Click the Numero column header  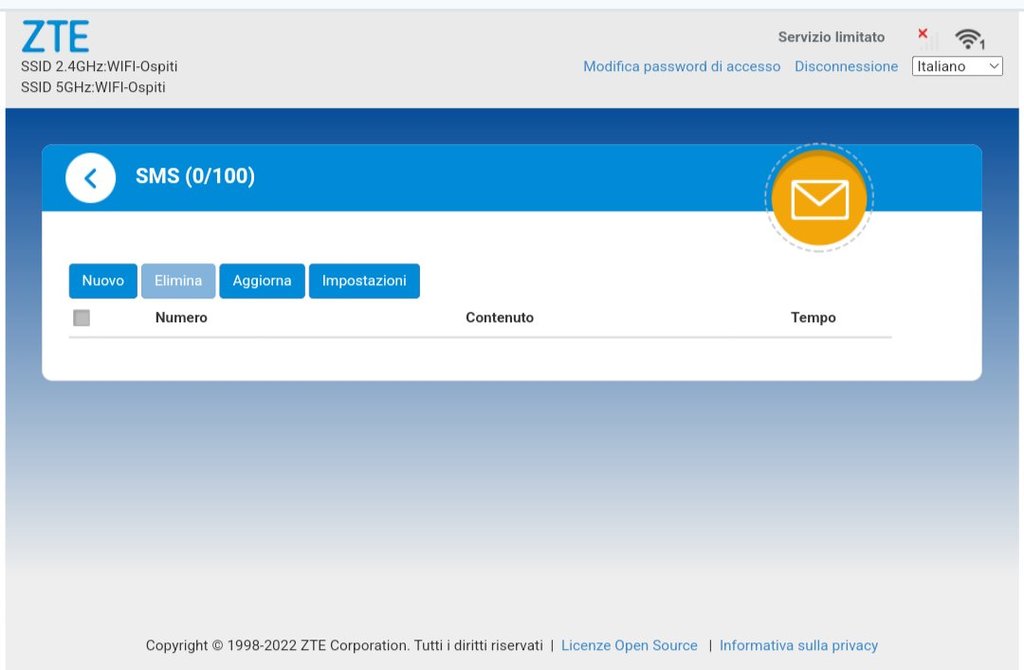[x=181, y=317]
